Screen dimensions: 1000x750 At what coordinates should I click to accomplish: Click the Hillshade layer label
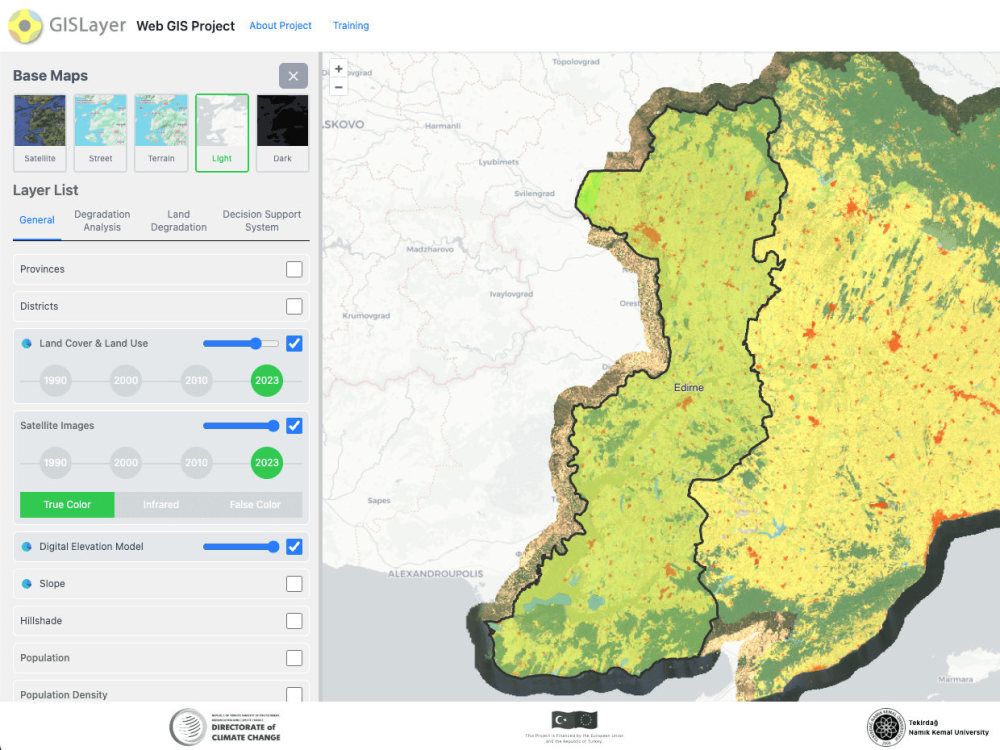coord(41,621)
